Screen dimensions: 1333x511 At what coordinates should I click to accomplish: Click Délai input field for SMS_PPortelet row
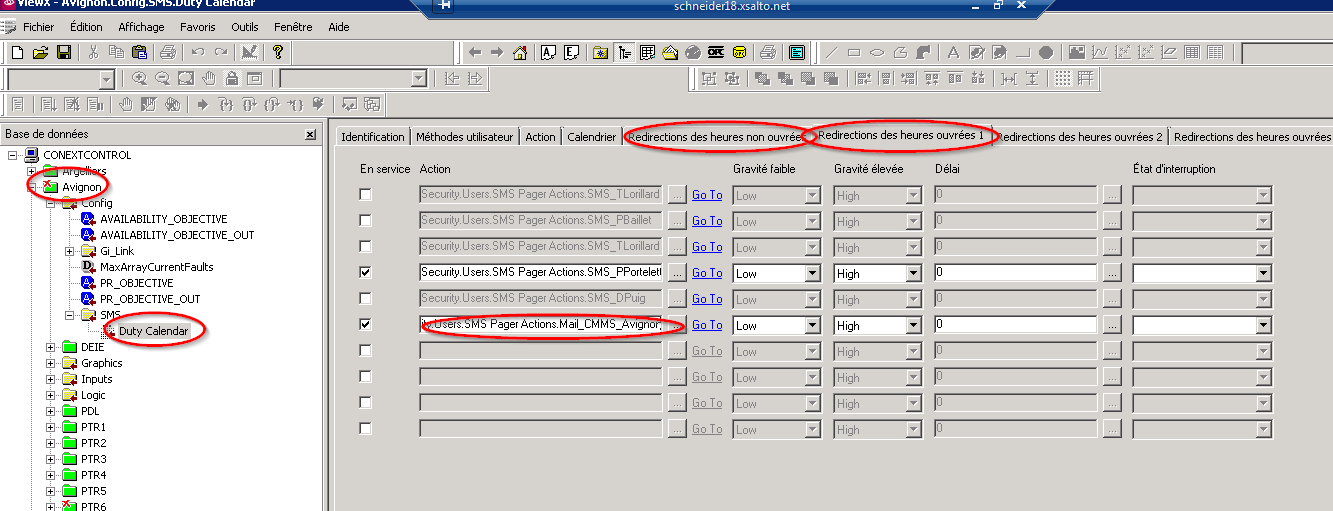coord(1015,273)
